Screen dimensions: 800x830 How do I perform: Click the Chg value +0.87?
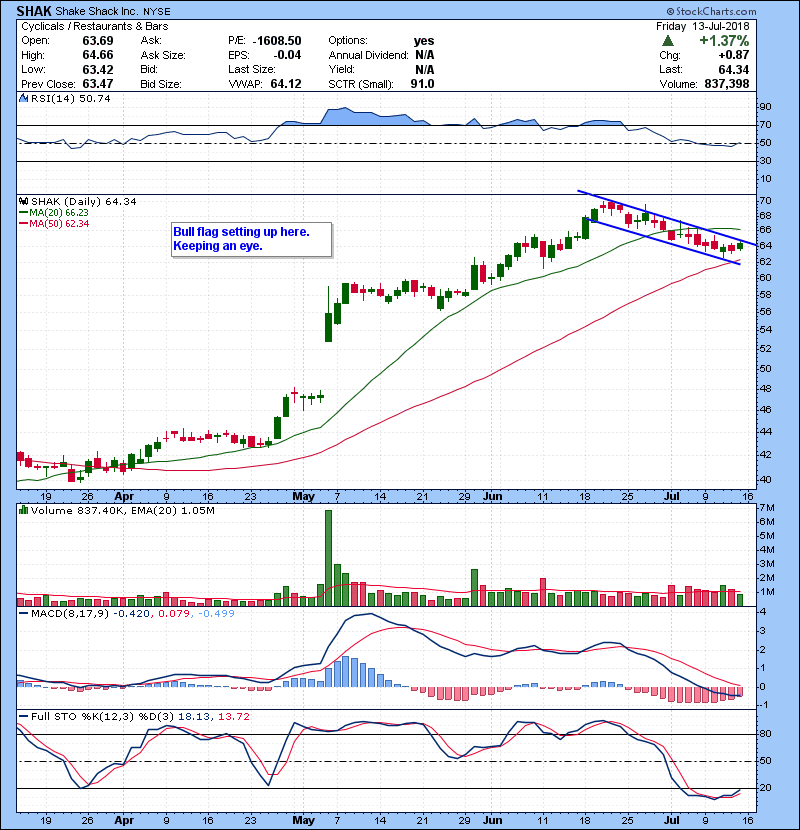pos(734,55)
